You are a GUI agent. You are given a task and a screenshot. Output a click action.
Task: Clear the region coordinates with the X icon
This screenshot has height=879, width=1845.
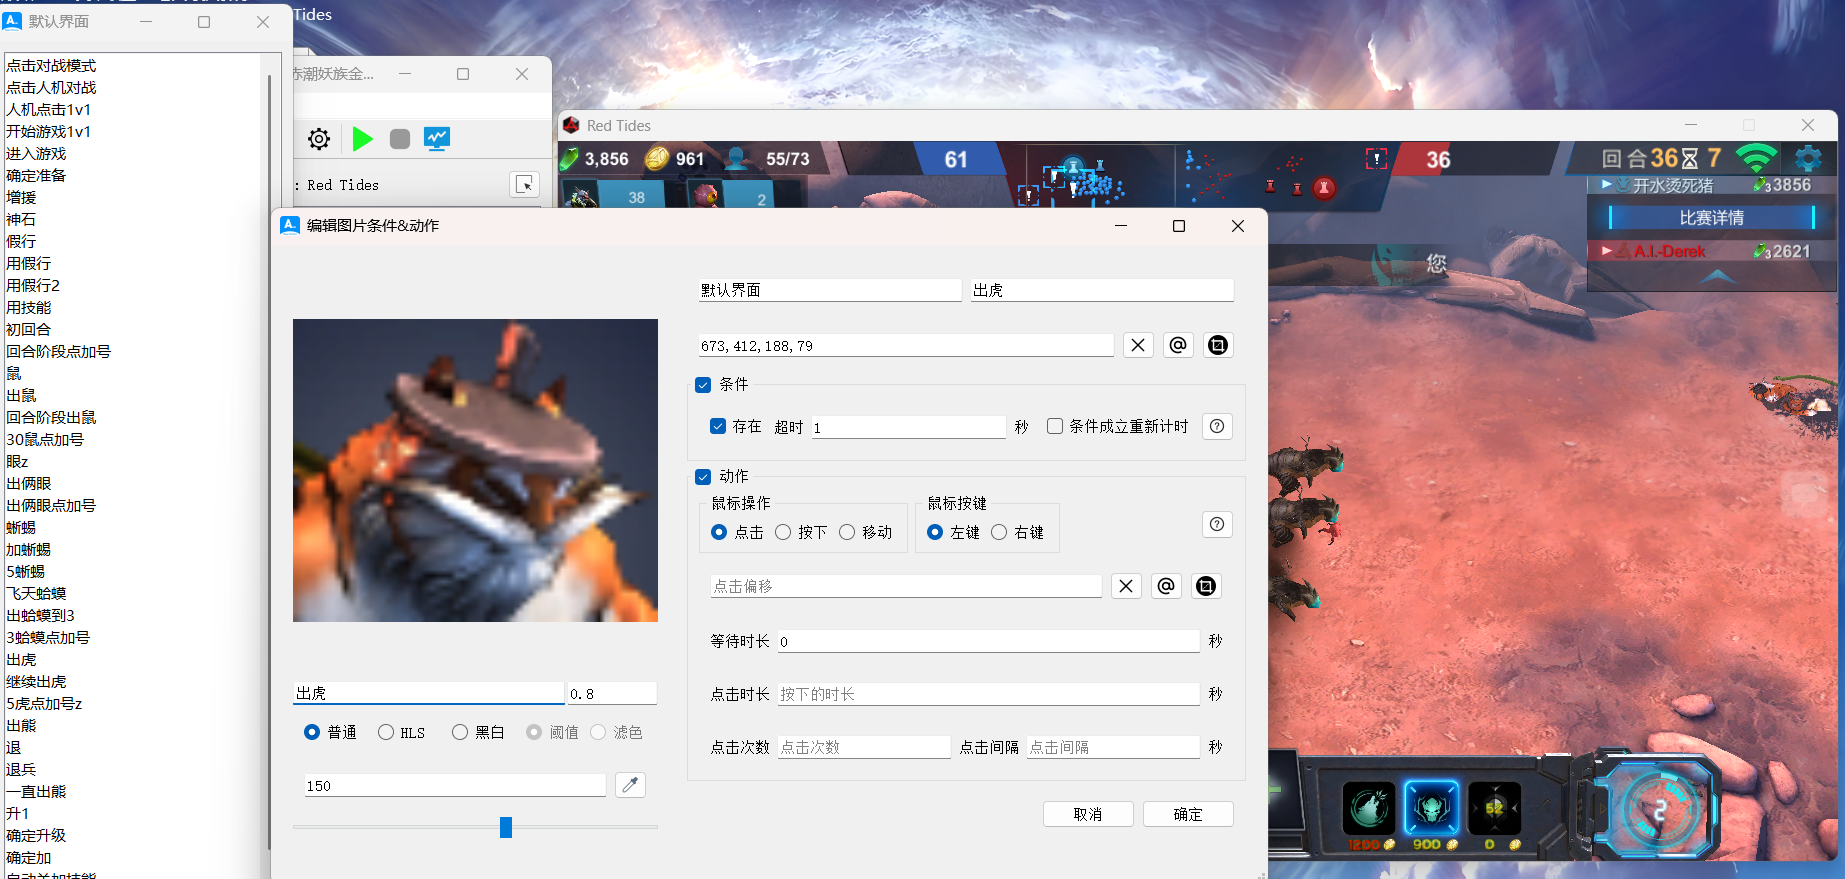(x=1138, y=345)
